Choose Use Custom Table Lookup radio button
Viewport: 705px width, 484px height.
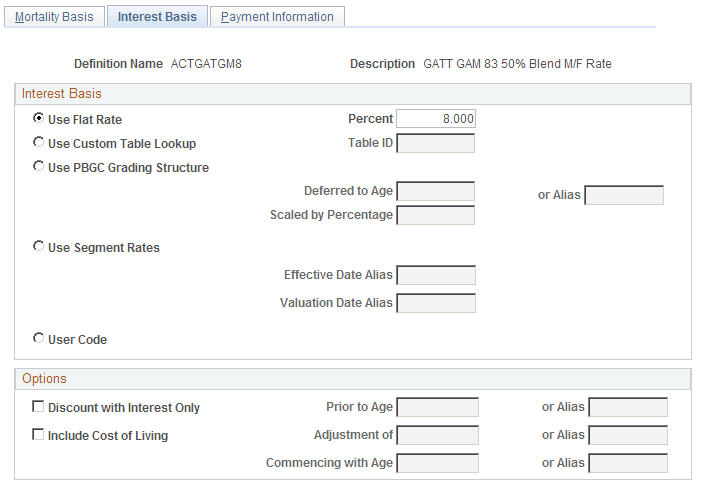(39, 143)
